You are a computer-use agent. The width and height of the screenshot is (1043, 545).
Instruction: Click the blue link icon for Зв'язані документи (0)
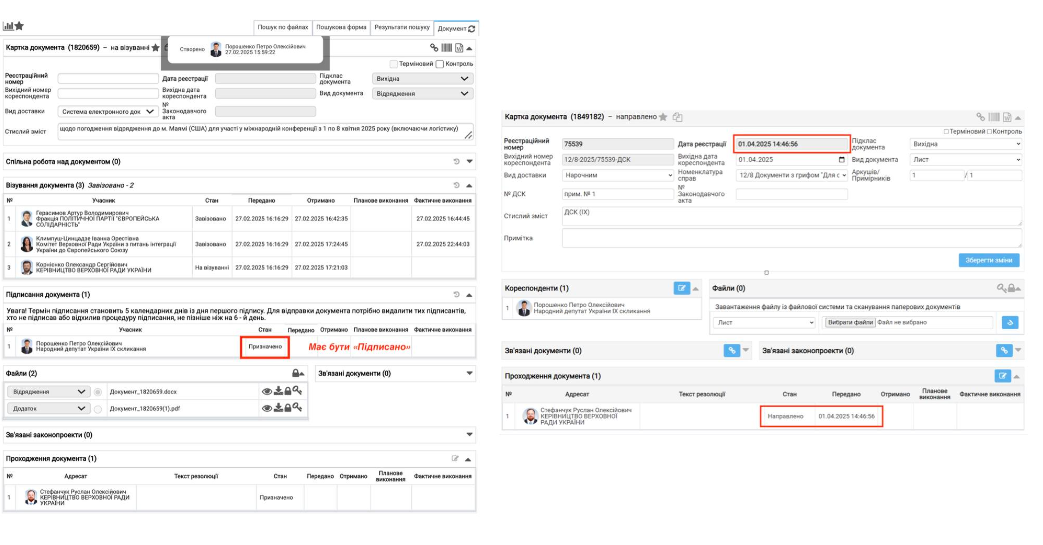pos(731,350)
